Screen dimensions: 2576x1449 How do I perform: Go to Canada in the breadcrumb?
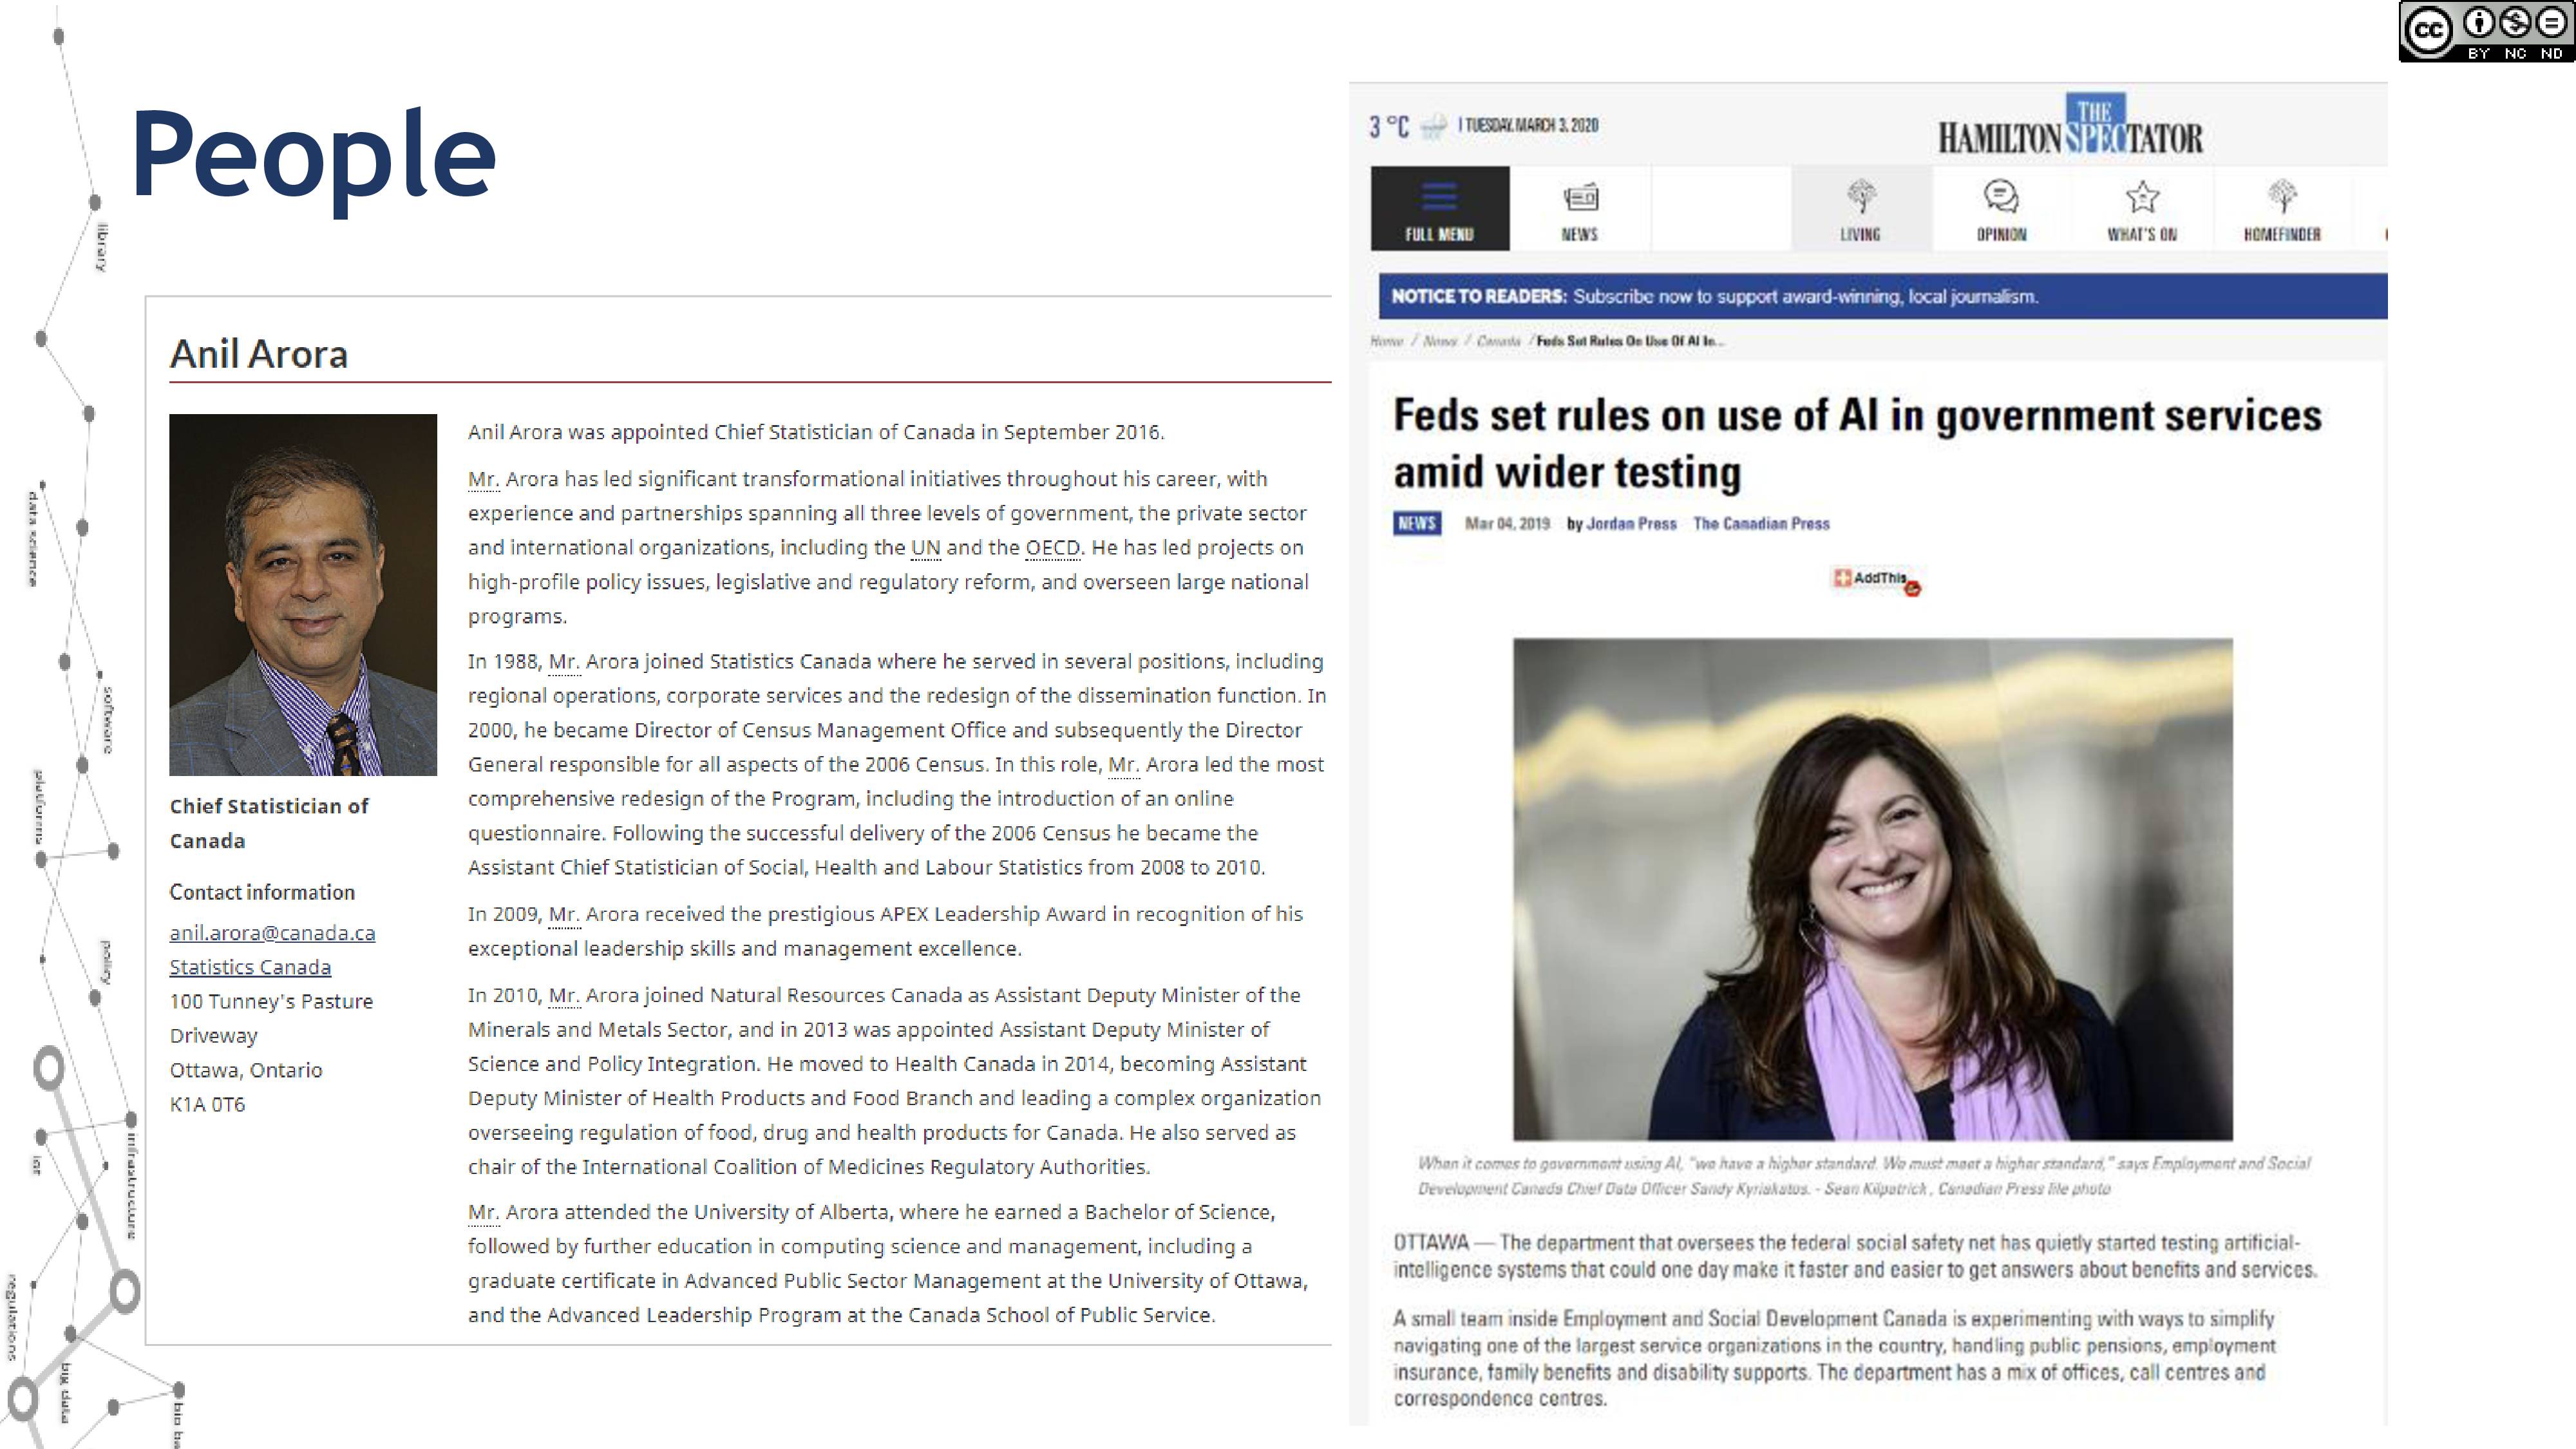tap(1498, 341)
